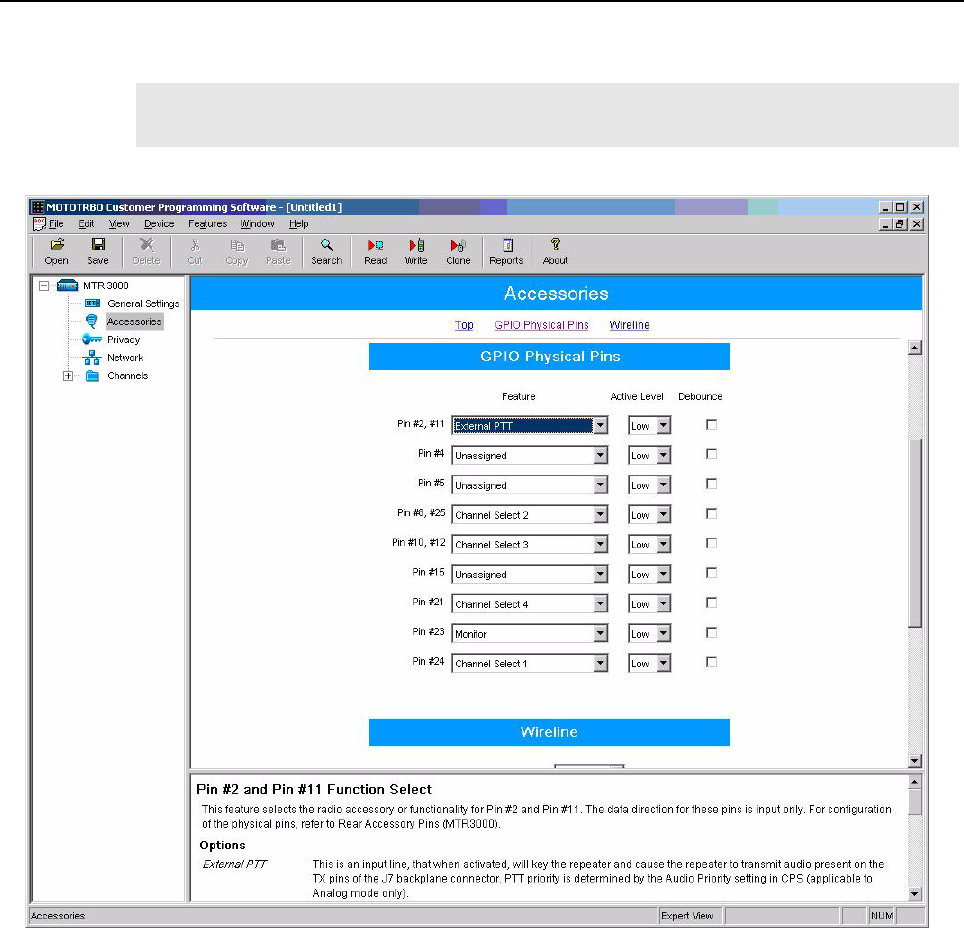Write to device using Write icon
This screenshot has height=928, width=964.
[416, 252]
